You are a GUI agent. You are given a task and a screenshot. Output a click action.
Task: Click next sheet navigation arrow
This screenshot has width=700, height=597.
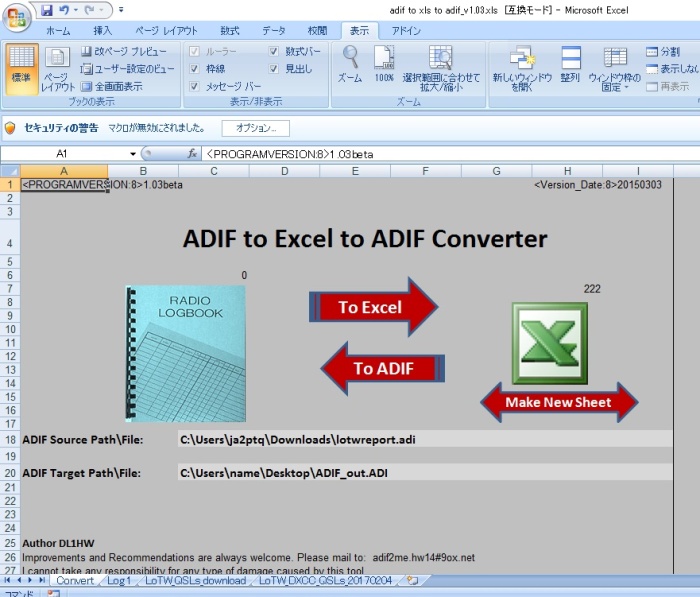[x=30, y=580]
